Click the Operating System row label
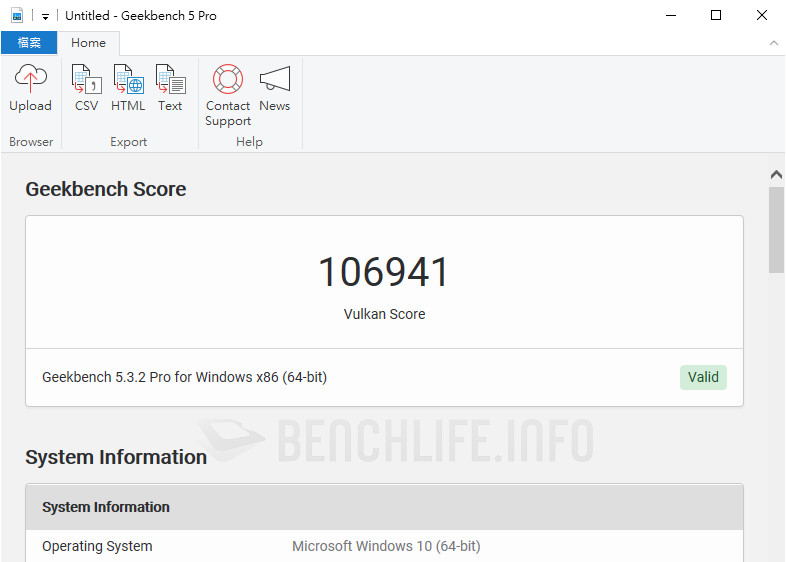Image resolution: width=786 pixels, height=562 pixels. pyautogui.click(x=97, y=546)
